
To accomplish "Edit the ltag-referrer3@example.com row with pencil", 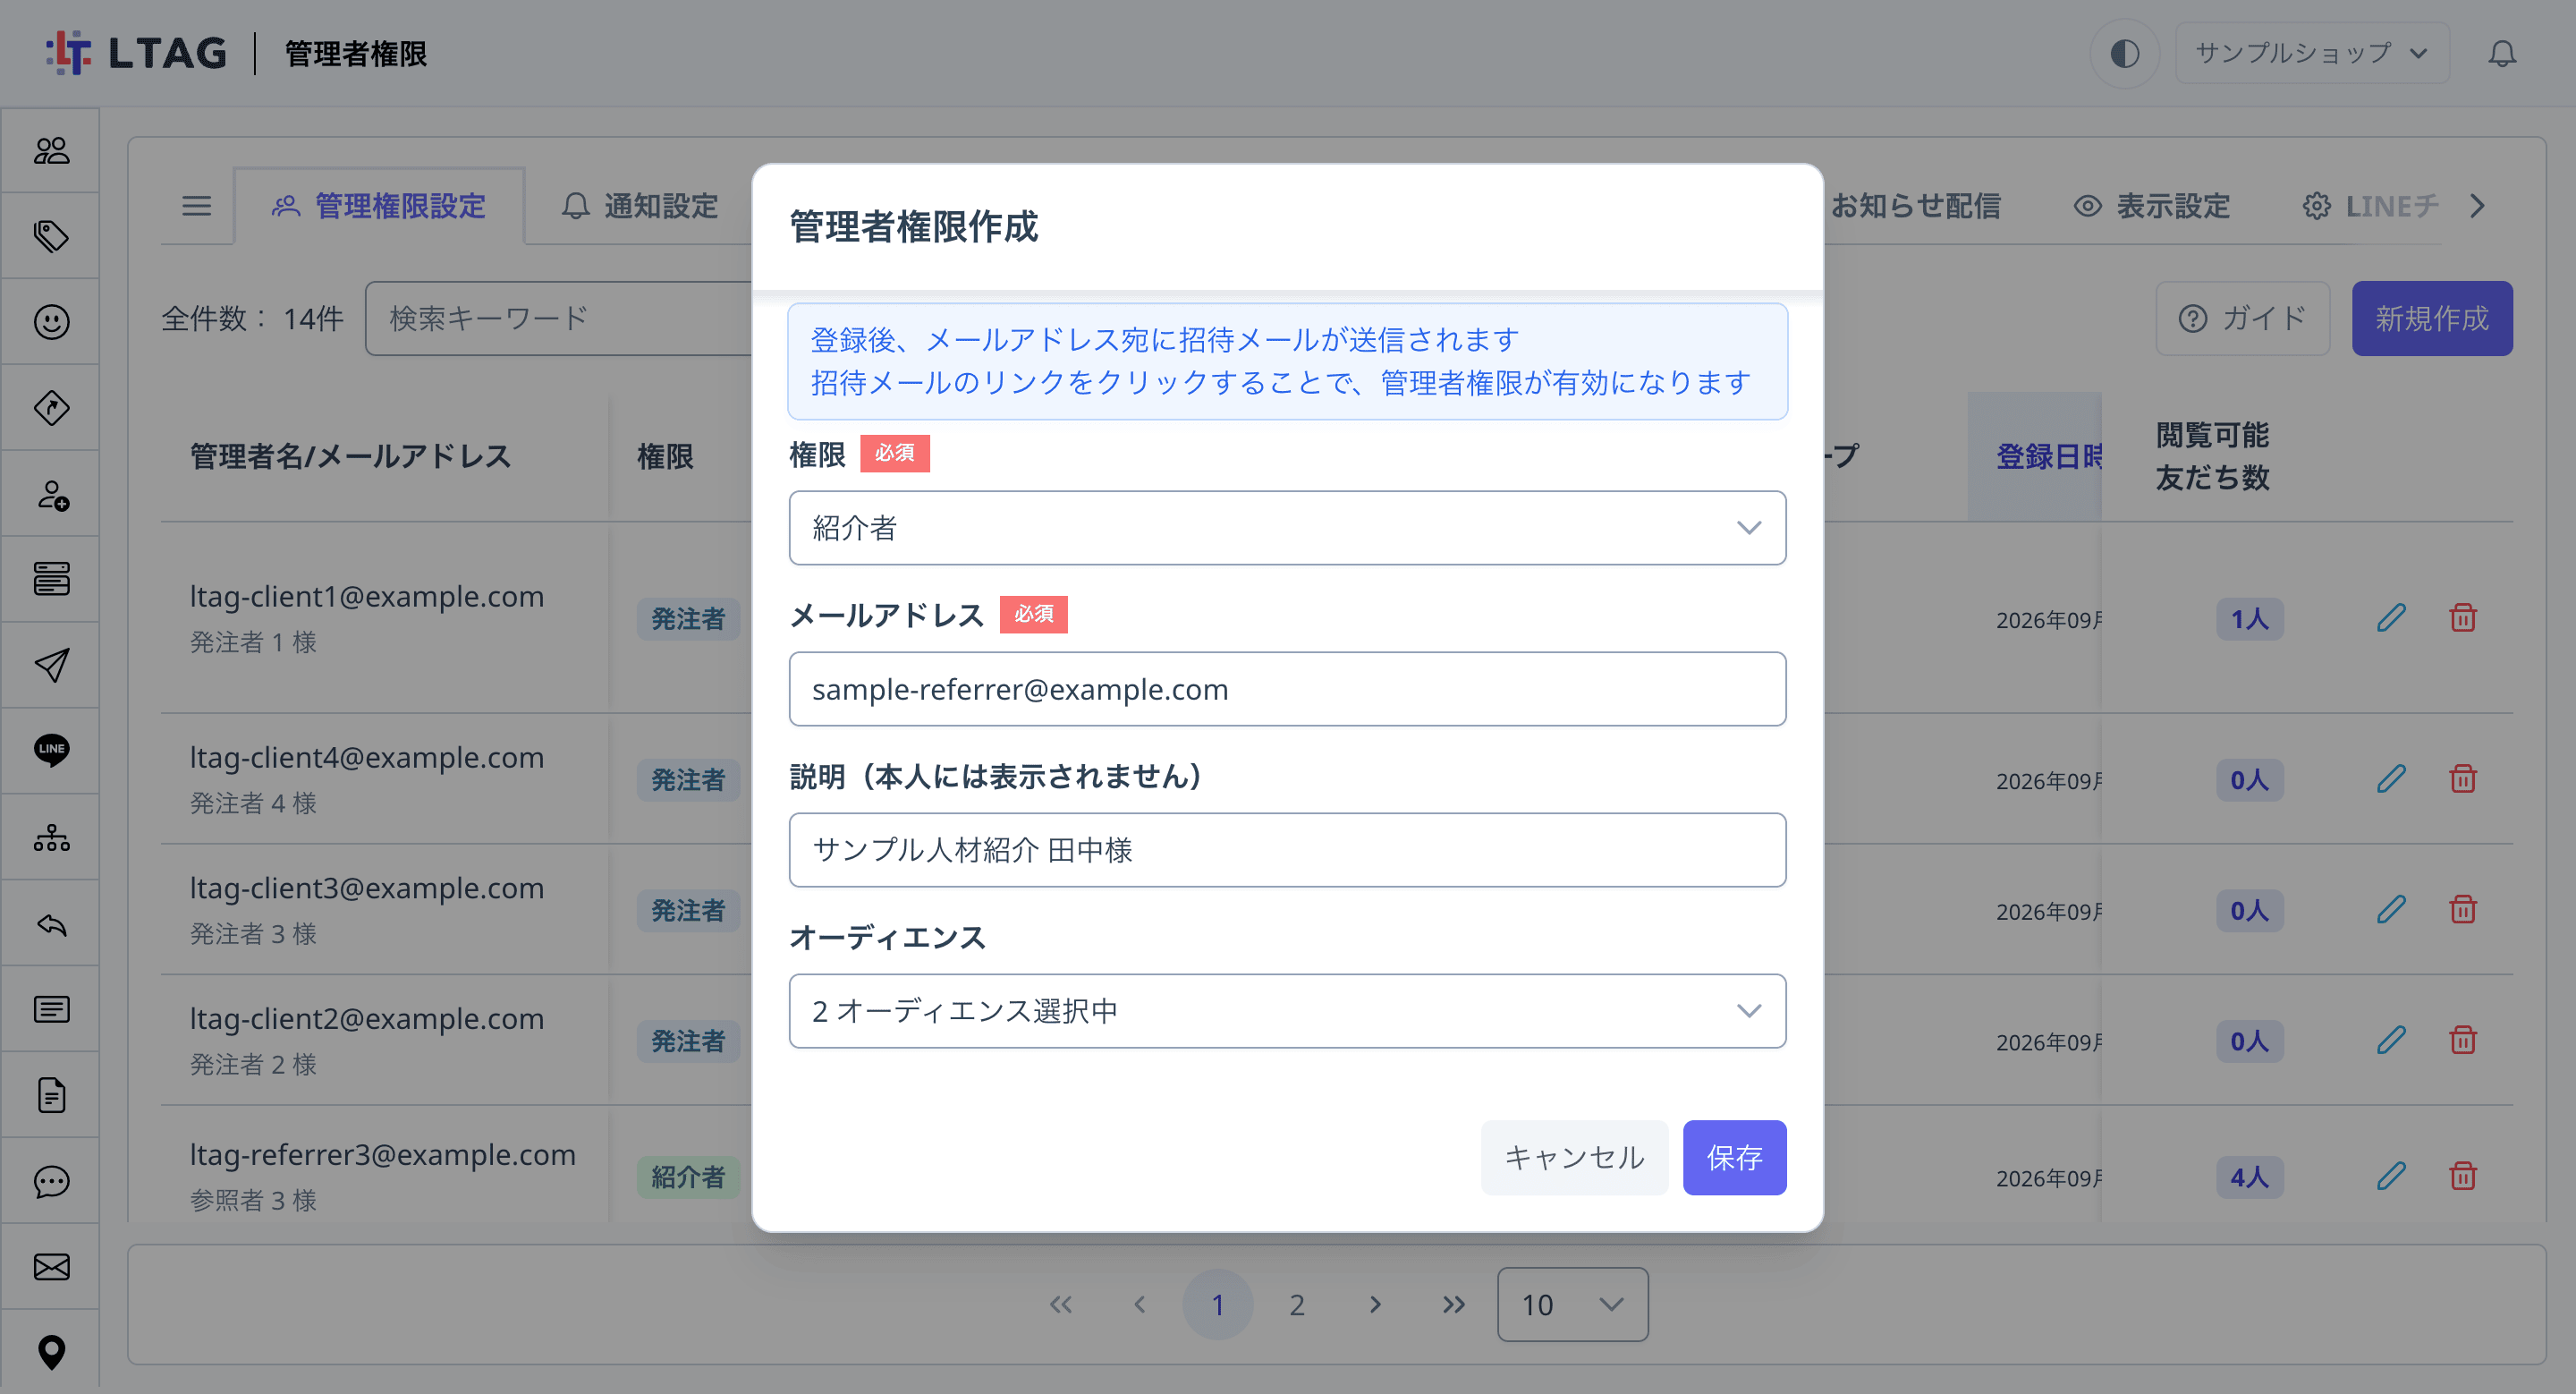I will 2390,1176.
